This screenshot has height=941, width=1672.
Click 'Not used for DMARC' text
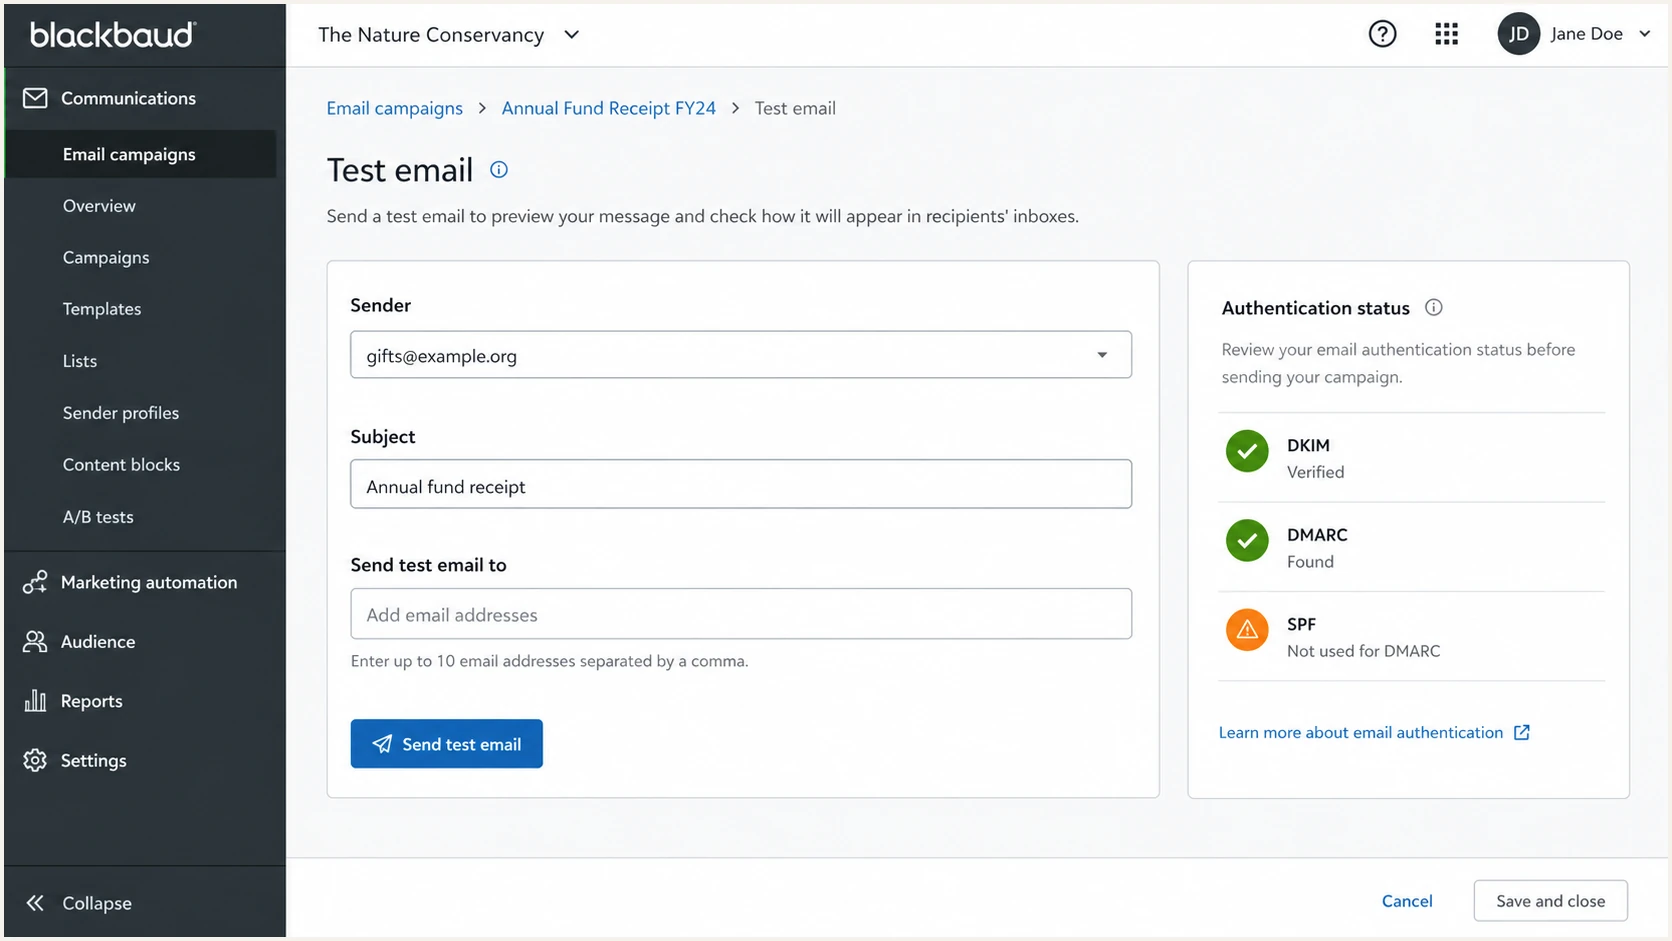coord(1363,651)
